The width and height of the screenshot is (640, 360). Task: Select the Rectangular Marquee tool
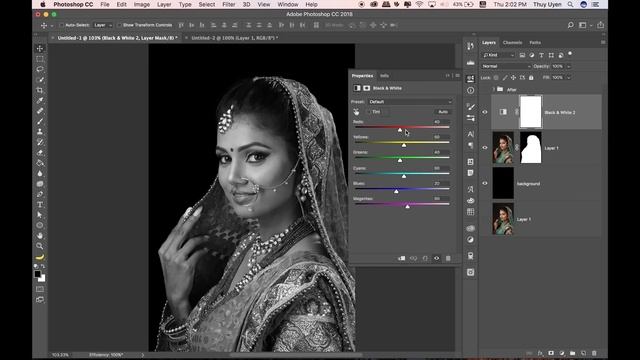click(x=40, y=59)
